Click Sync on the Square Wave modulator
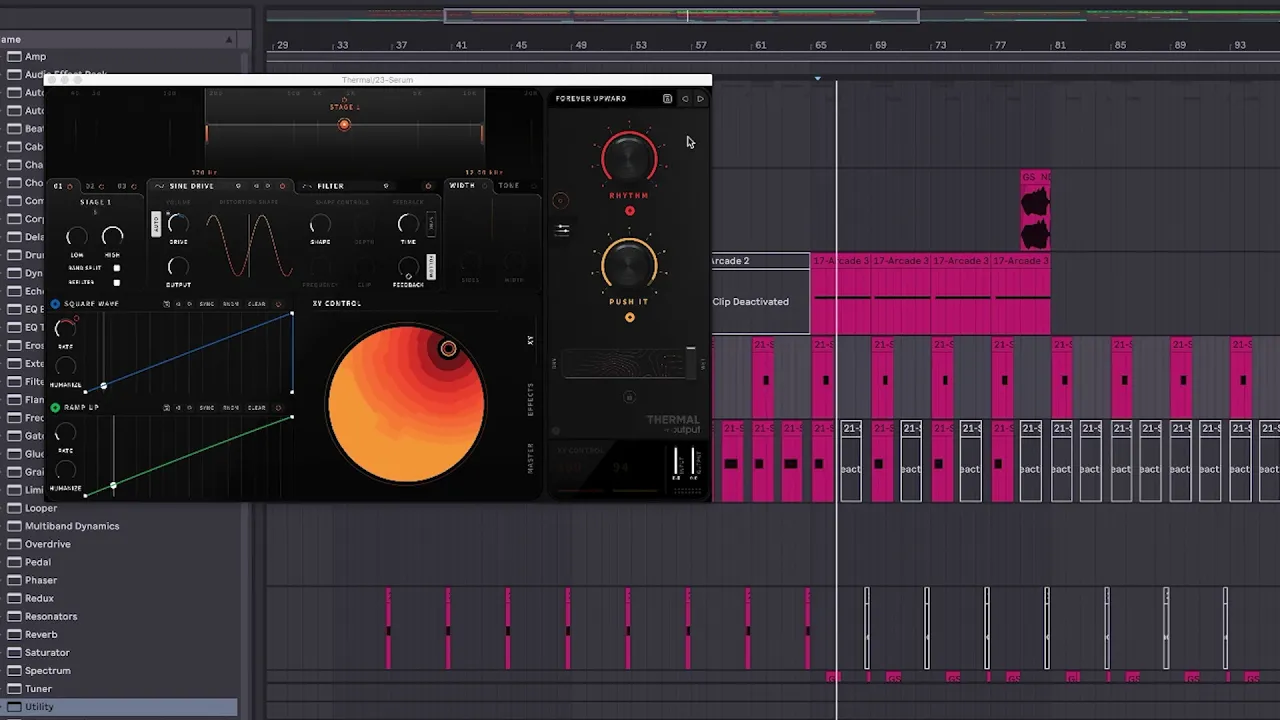Image resolution: width=1280 pixels, height=720 pixels. [206, 304]
